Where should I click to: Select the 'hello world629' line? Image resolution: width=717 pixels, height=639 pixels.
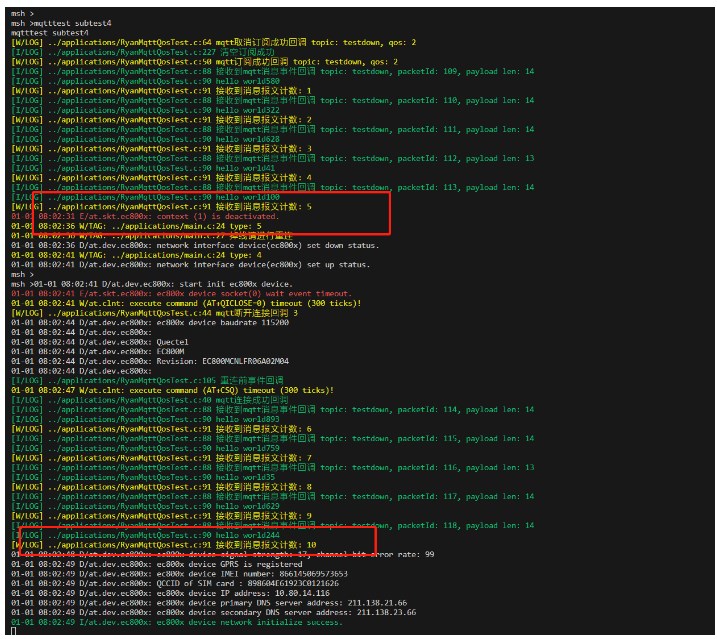(145, 506)
